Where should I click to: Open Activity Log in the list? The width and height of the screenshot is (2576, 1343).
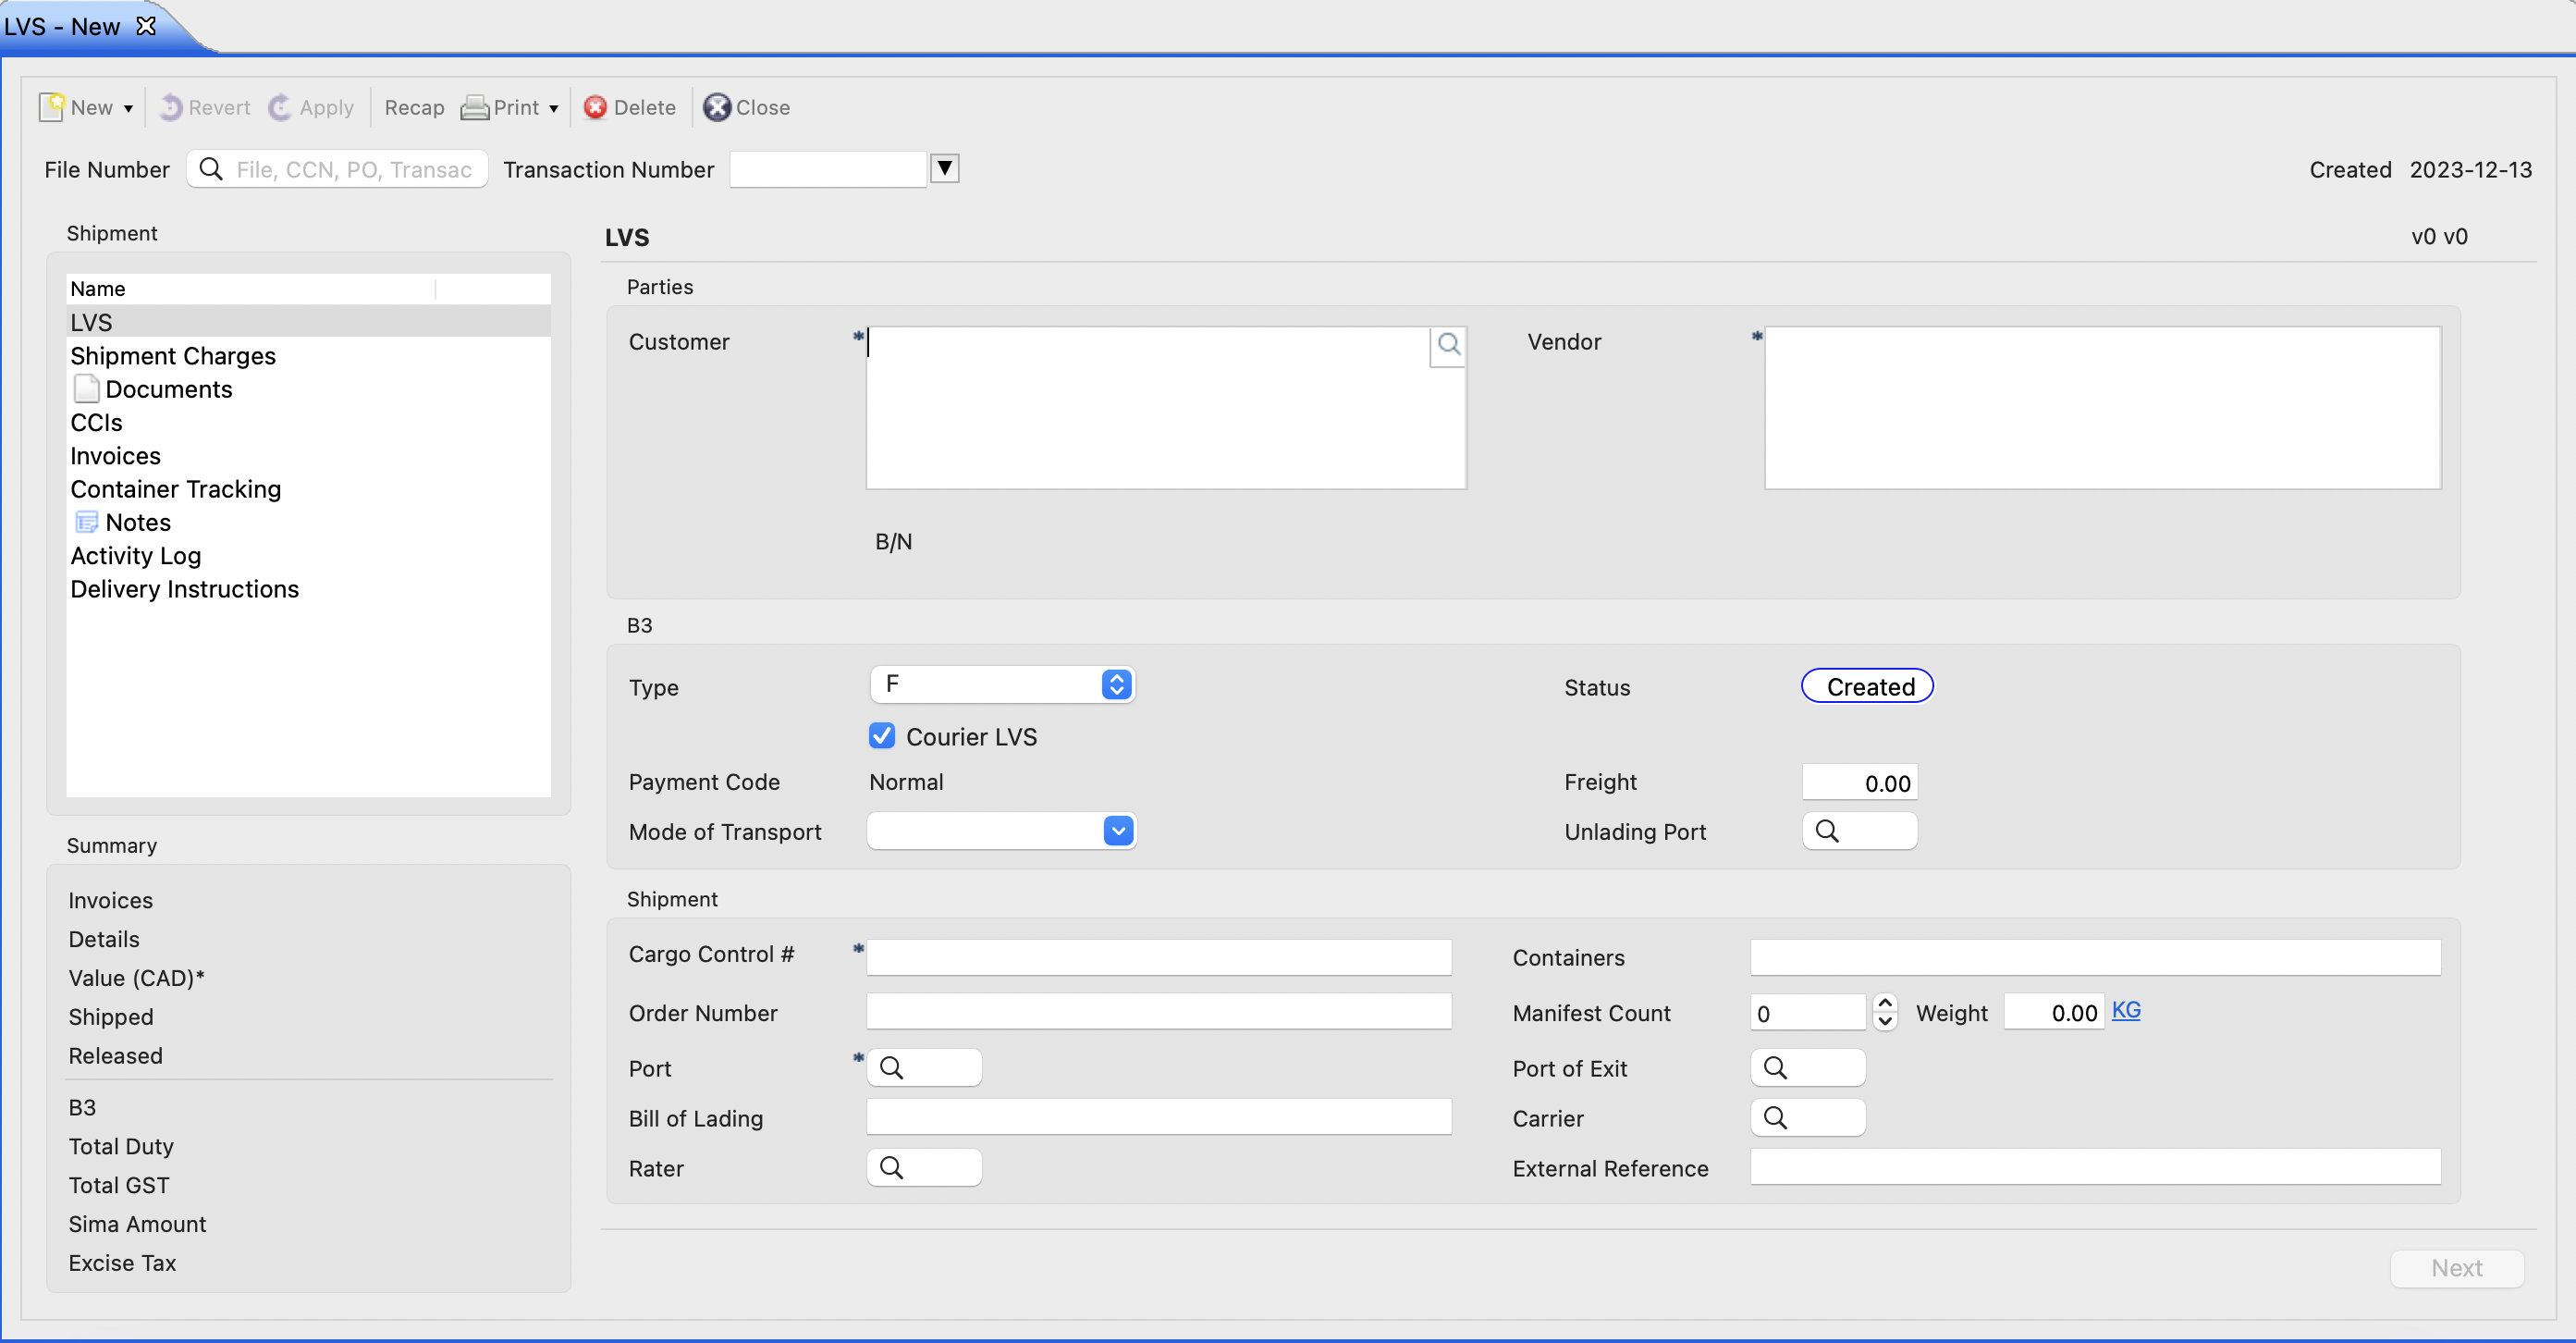click(x=308, y=556)
